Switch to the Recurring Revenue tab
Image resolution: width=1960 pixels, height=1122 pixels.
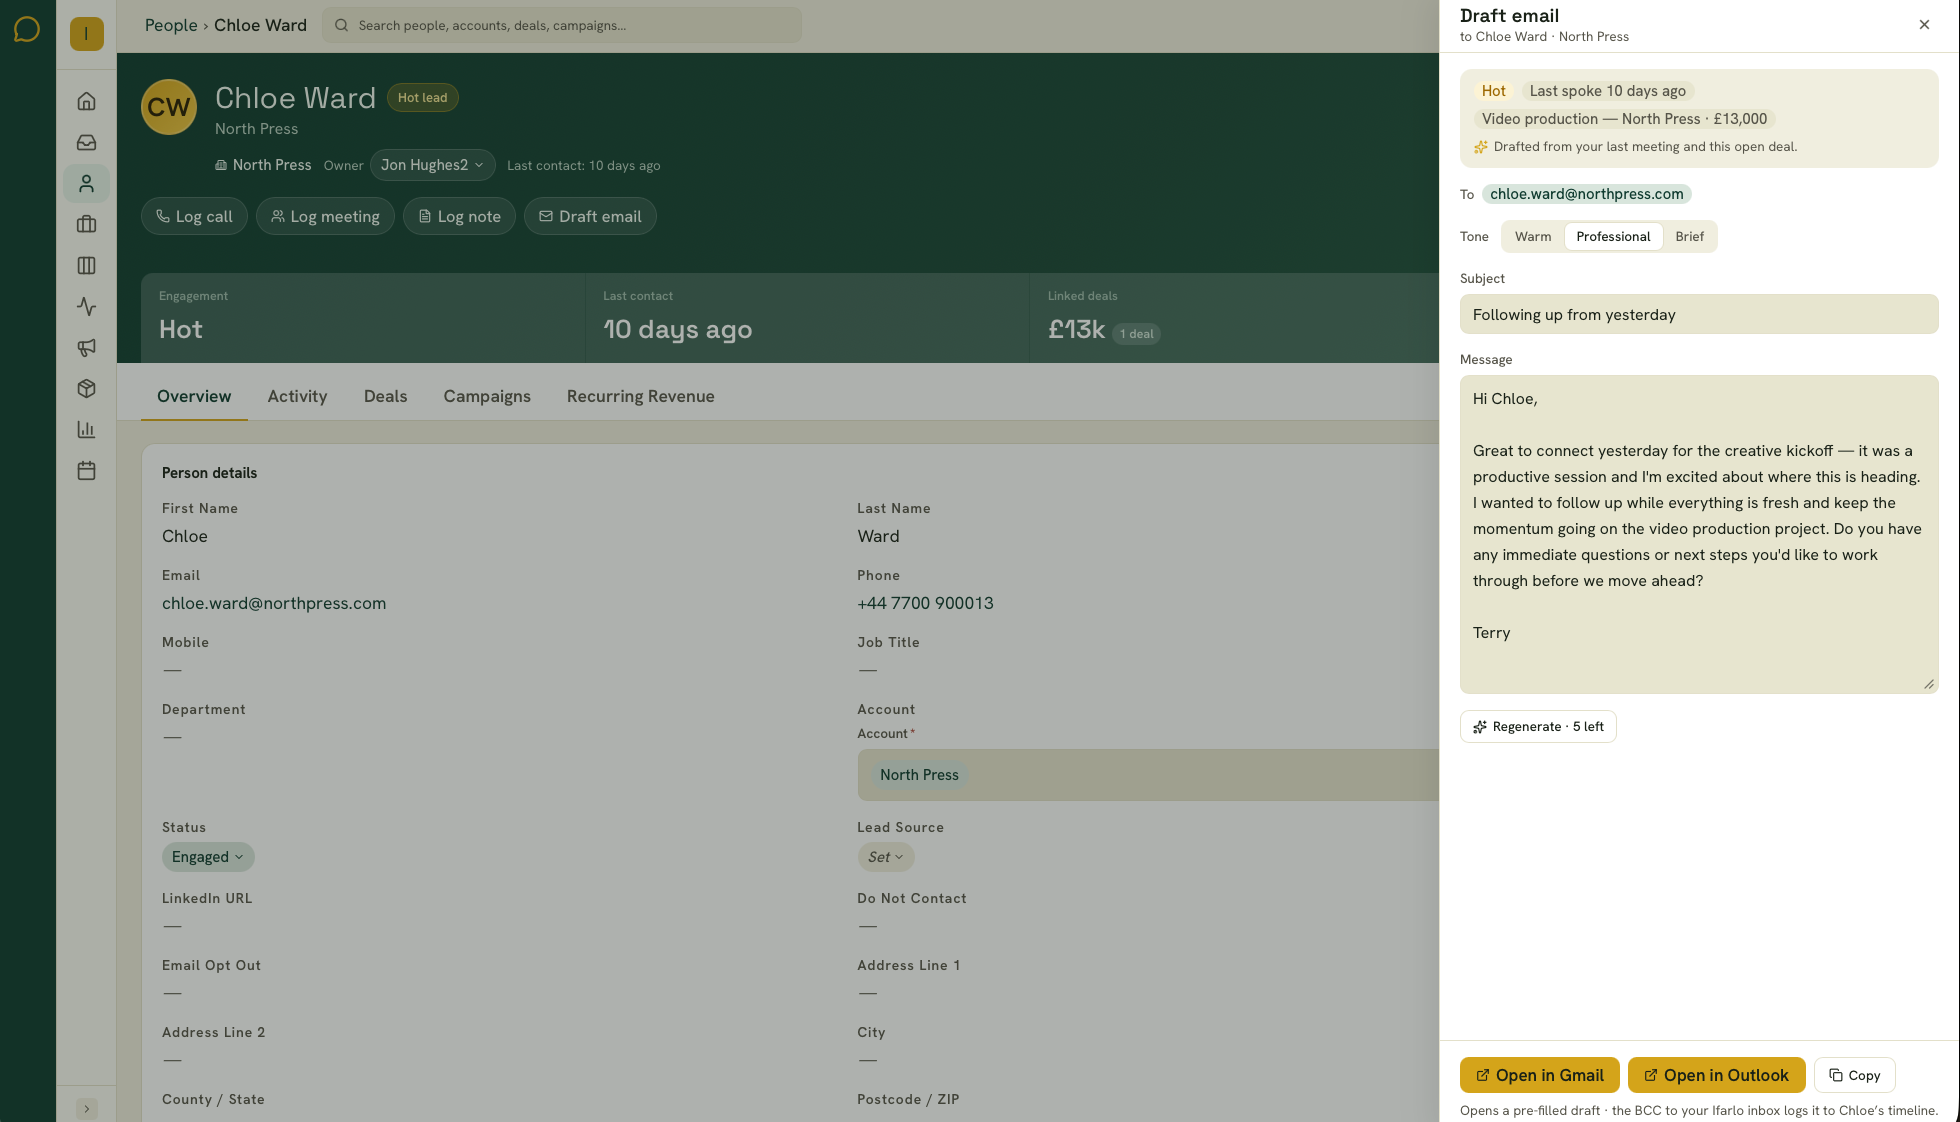click(x=640, y=396)
